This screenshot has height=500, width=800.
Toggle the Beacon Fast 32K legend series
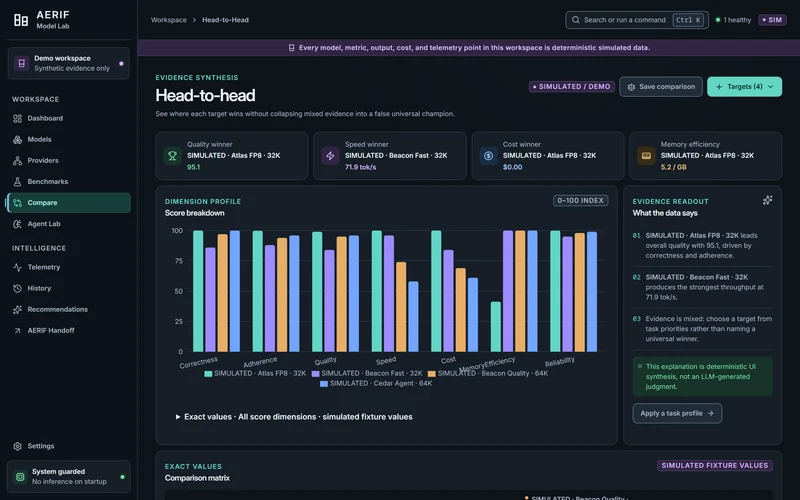367,373
